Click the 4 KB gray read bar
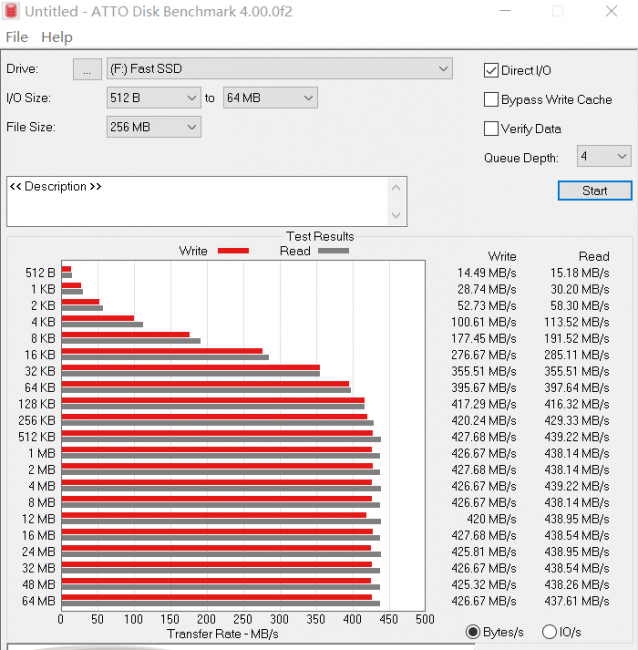 [x=102, y=325]
